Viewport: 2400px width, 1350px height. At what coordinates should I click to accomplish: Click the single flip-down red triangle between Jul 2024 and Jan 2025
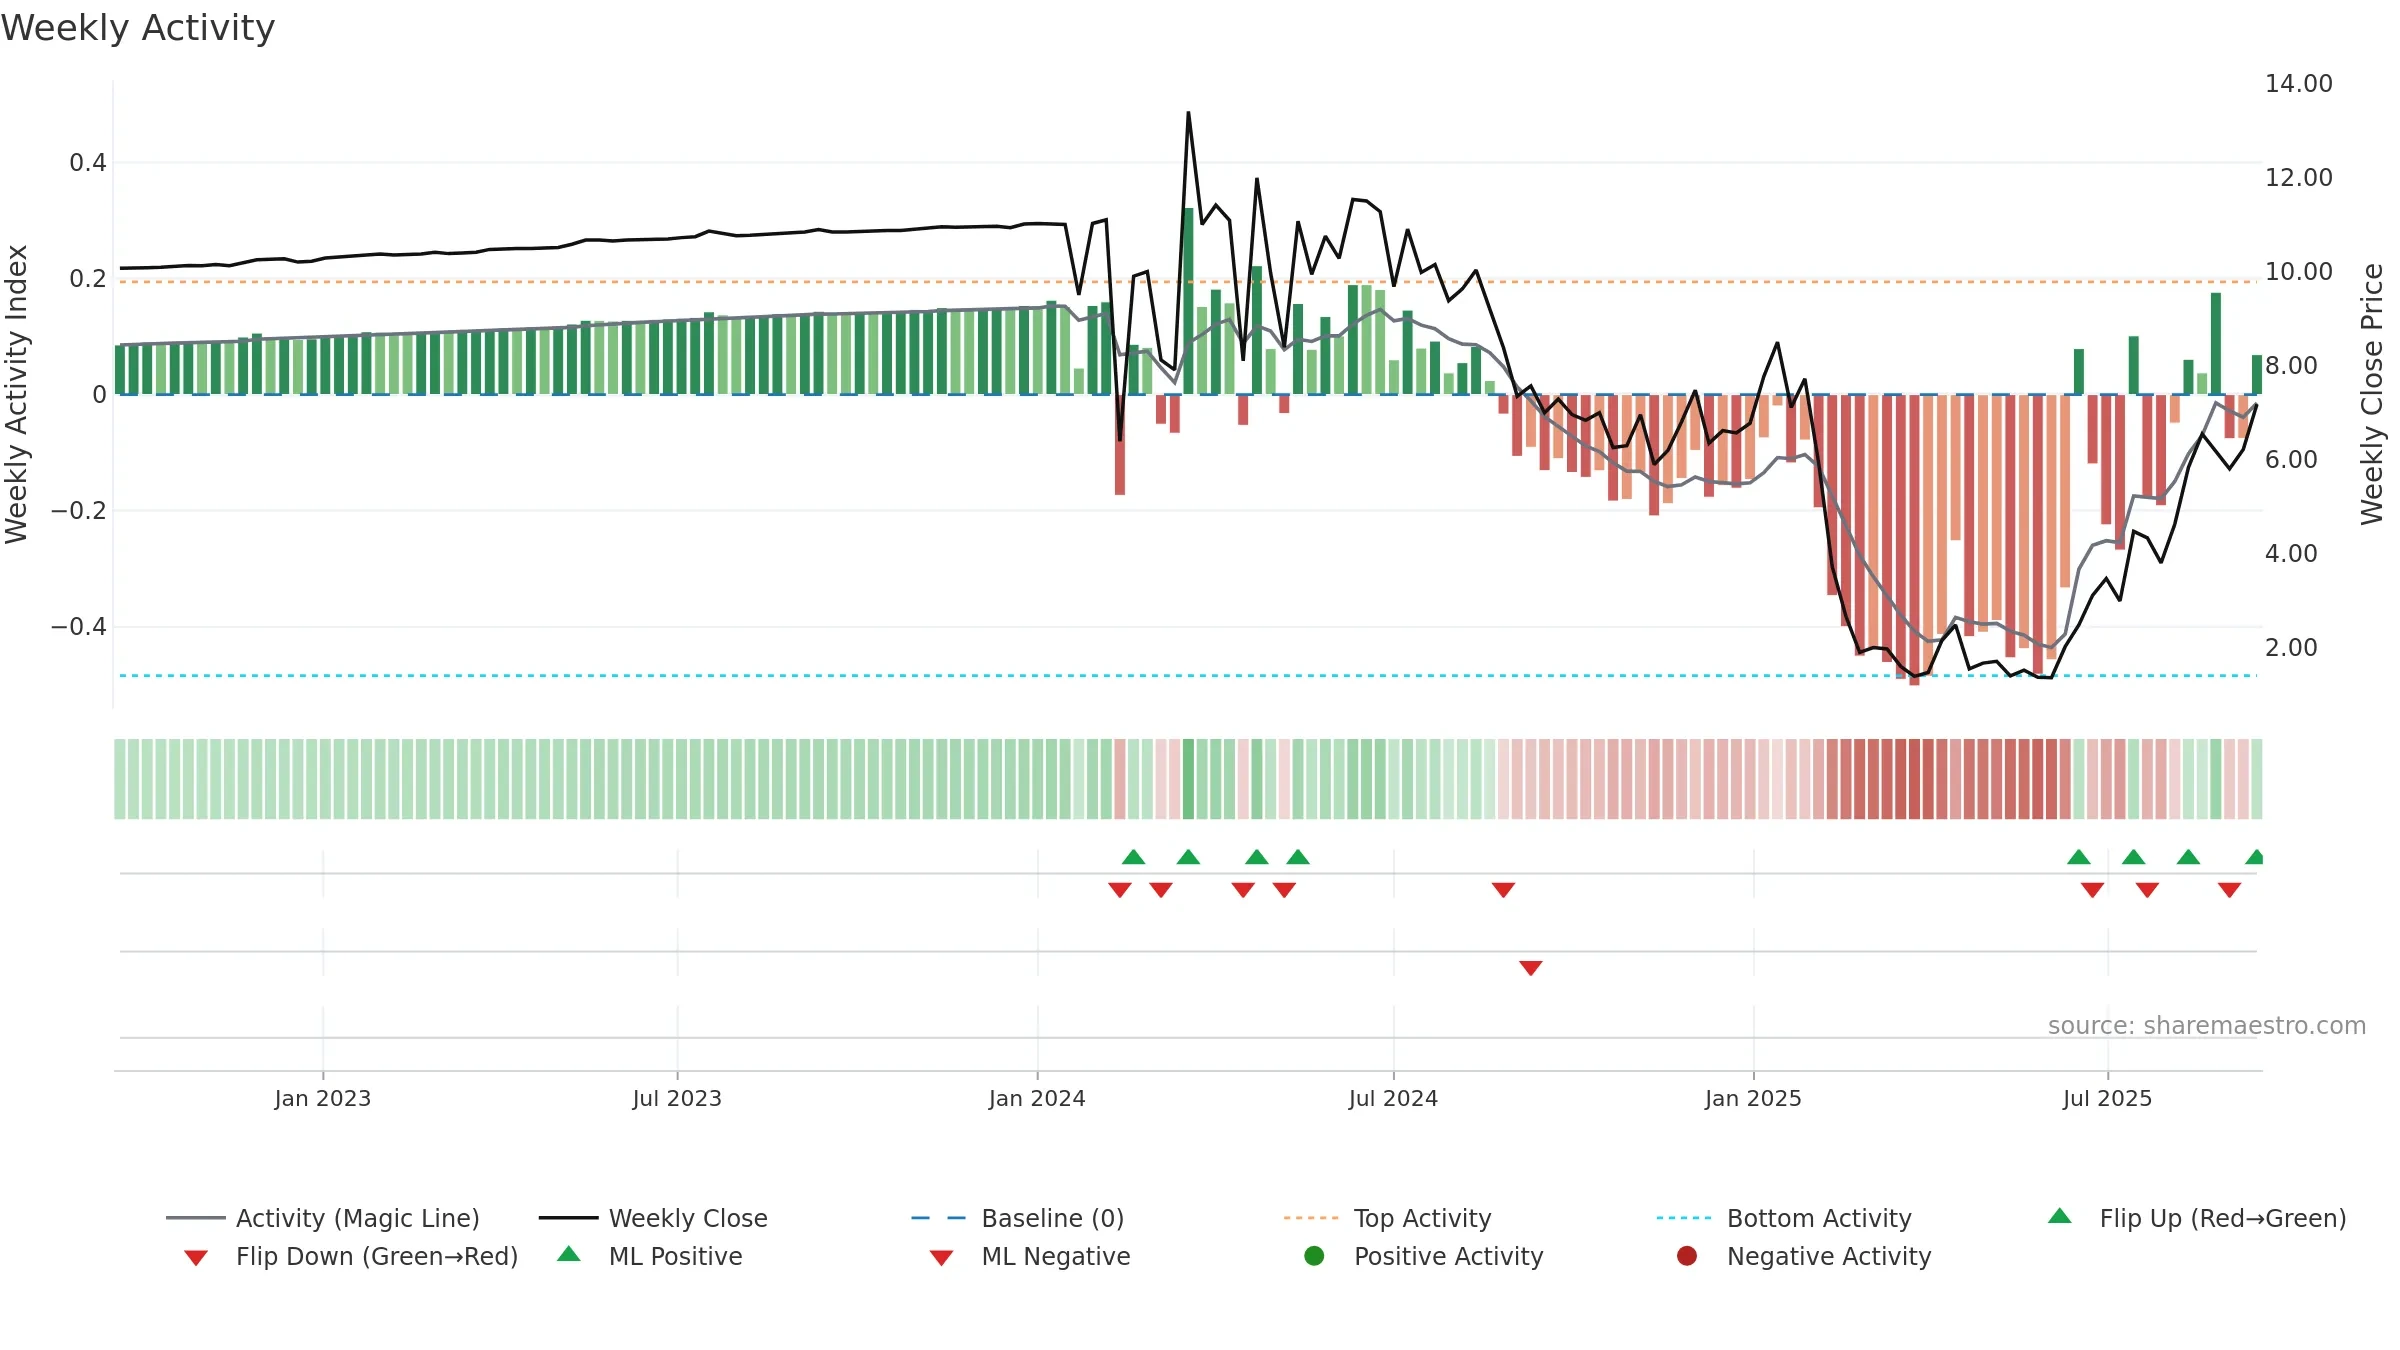point(1503,889)
